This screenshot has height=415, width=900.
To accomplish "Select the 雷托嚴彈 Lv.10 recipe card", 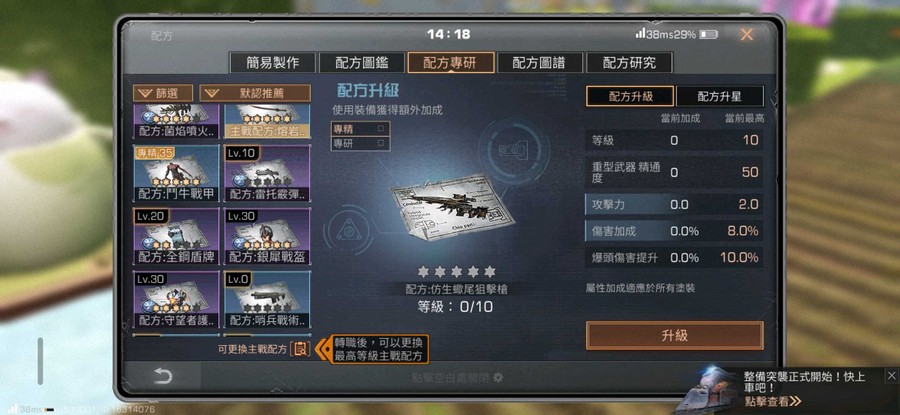I will point(267,173).
